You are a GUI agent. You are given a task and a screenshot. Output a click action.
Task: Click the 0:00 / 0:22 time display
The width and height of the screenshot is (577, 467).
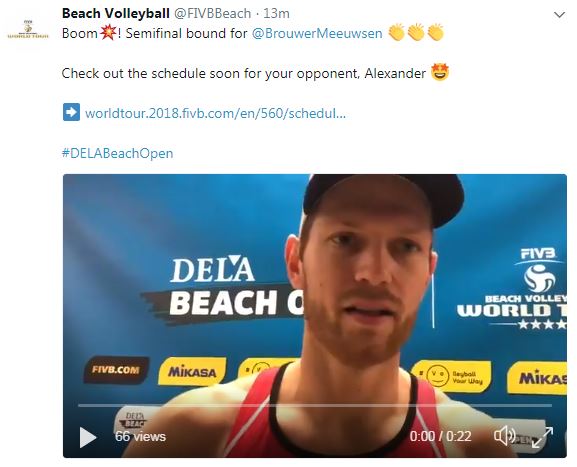pyautogui.click(x=440, y=436)
